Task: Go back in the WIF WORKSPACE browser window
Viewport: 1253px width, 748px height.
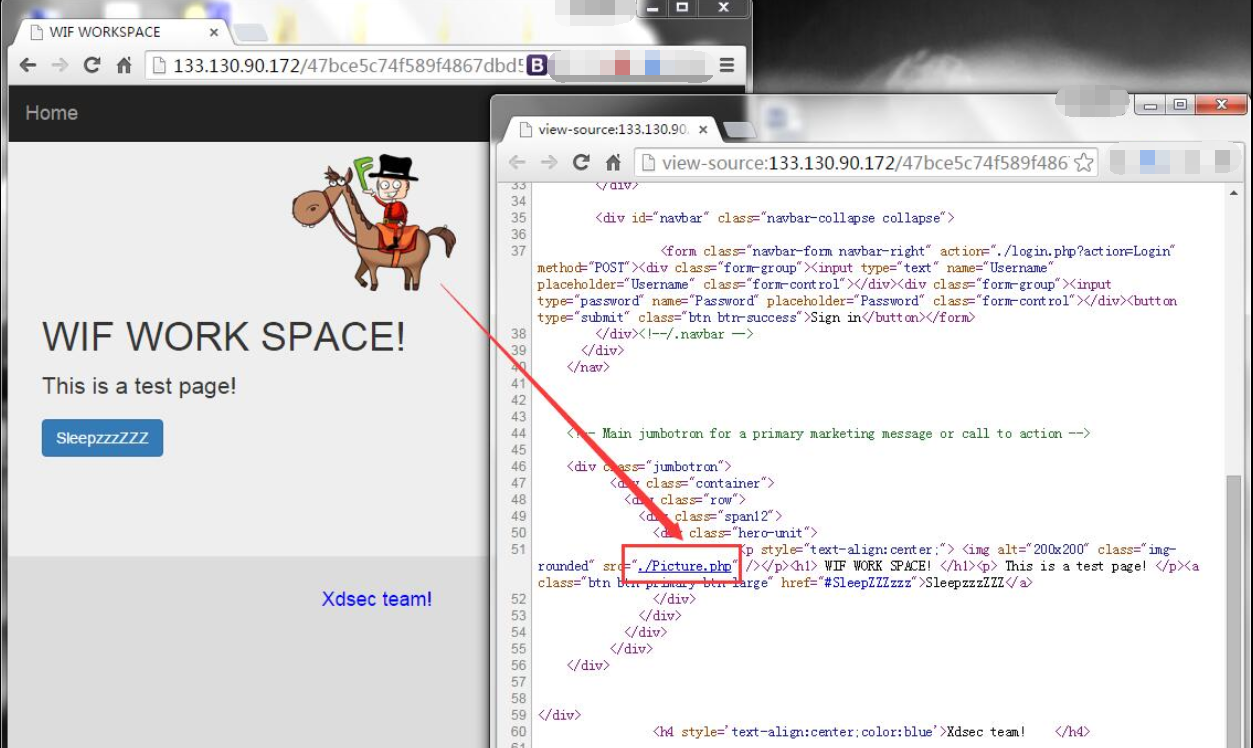Action: pyautogui.click(x=28, y=65)
